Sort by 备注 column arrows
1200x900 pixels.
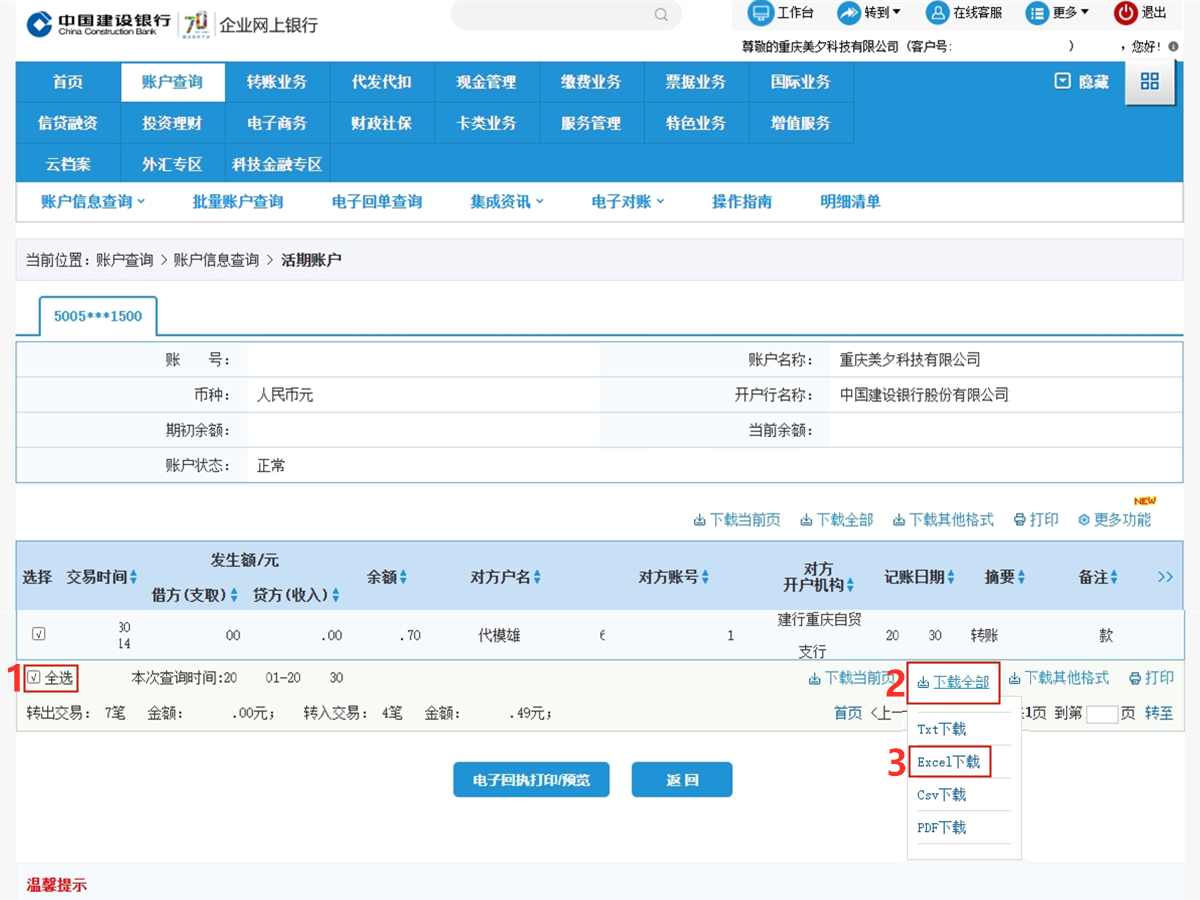point(1114,577)
